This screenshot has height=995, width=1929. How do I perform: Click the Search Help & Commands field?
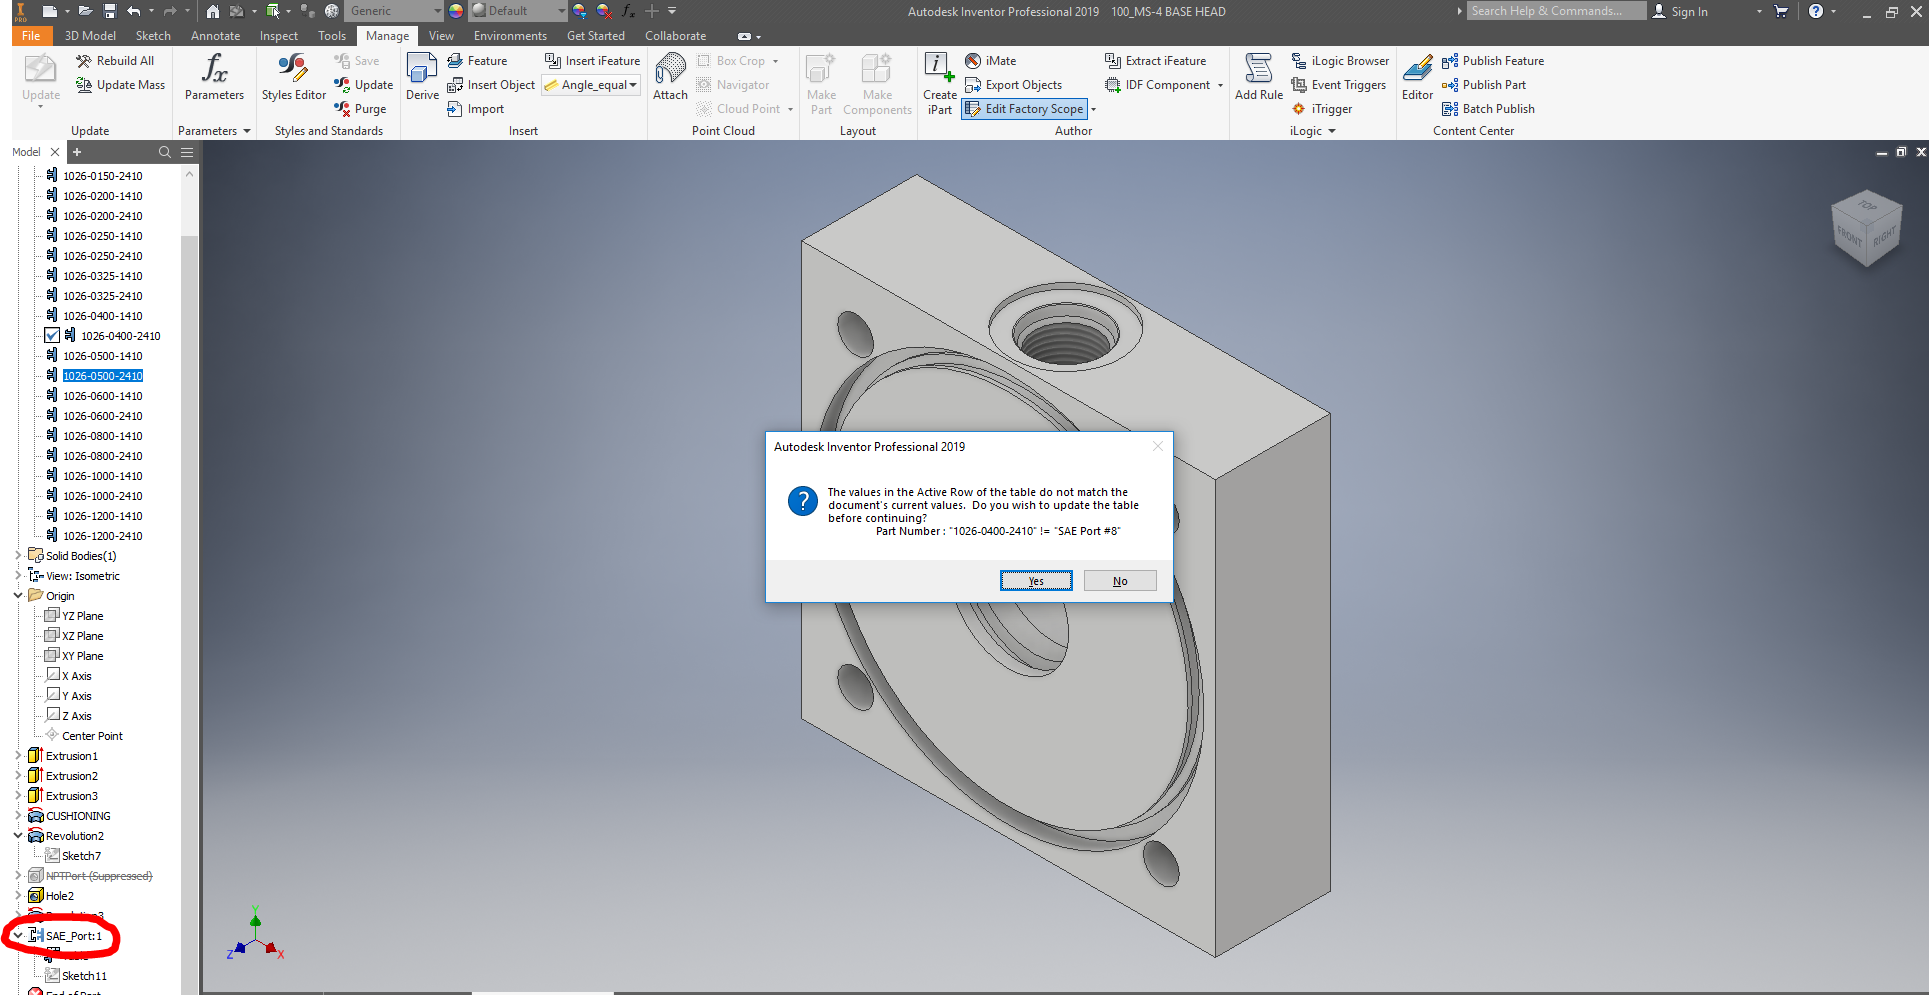1556,11
